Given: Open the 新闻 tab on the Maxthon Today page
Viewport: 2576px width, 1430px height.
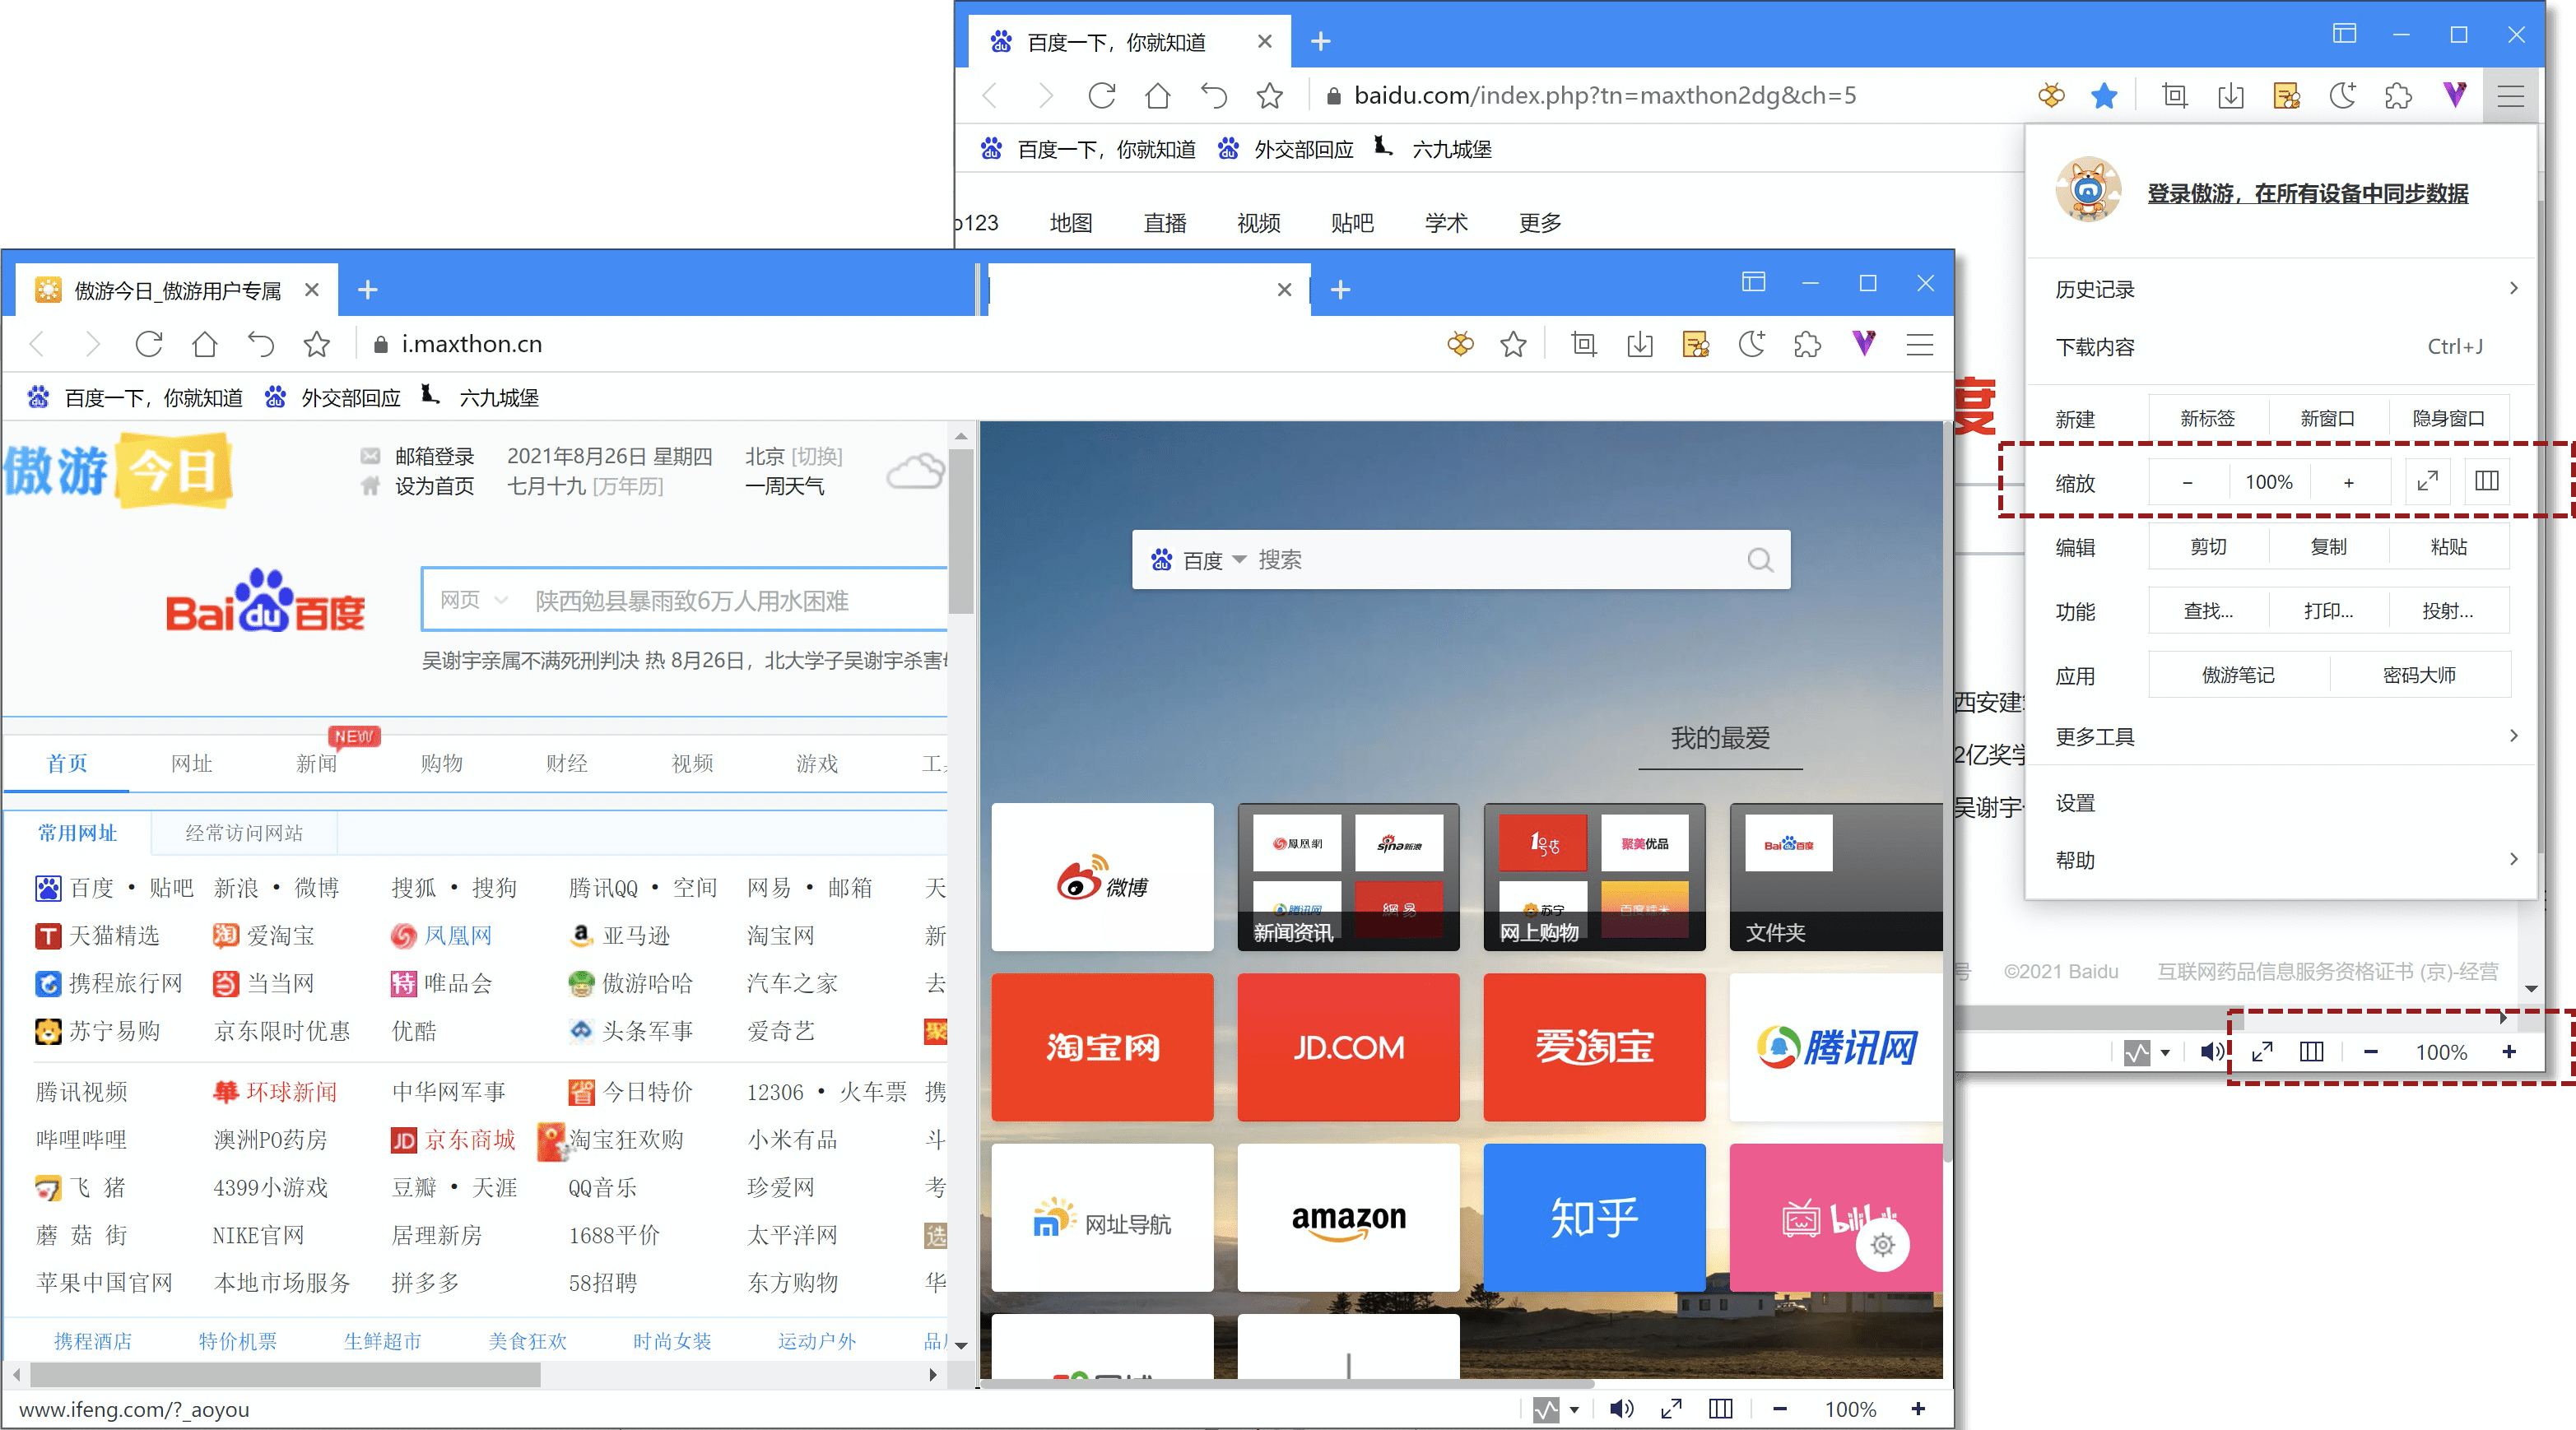Looking at the screenshot, I should (316, 763).
